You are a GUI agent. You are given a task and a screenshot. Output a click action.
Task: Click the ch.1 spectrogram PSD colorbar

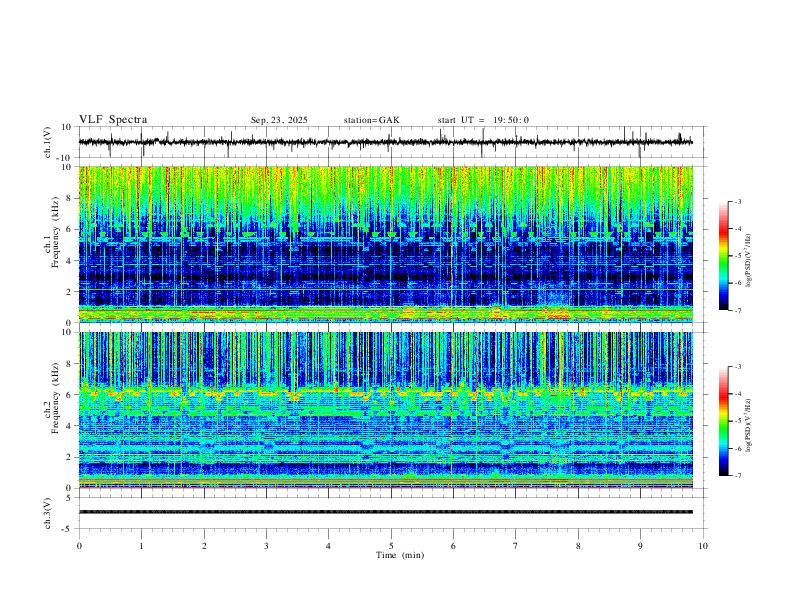click(723, 256)
